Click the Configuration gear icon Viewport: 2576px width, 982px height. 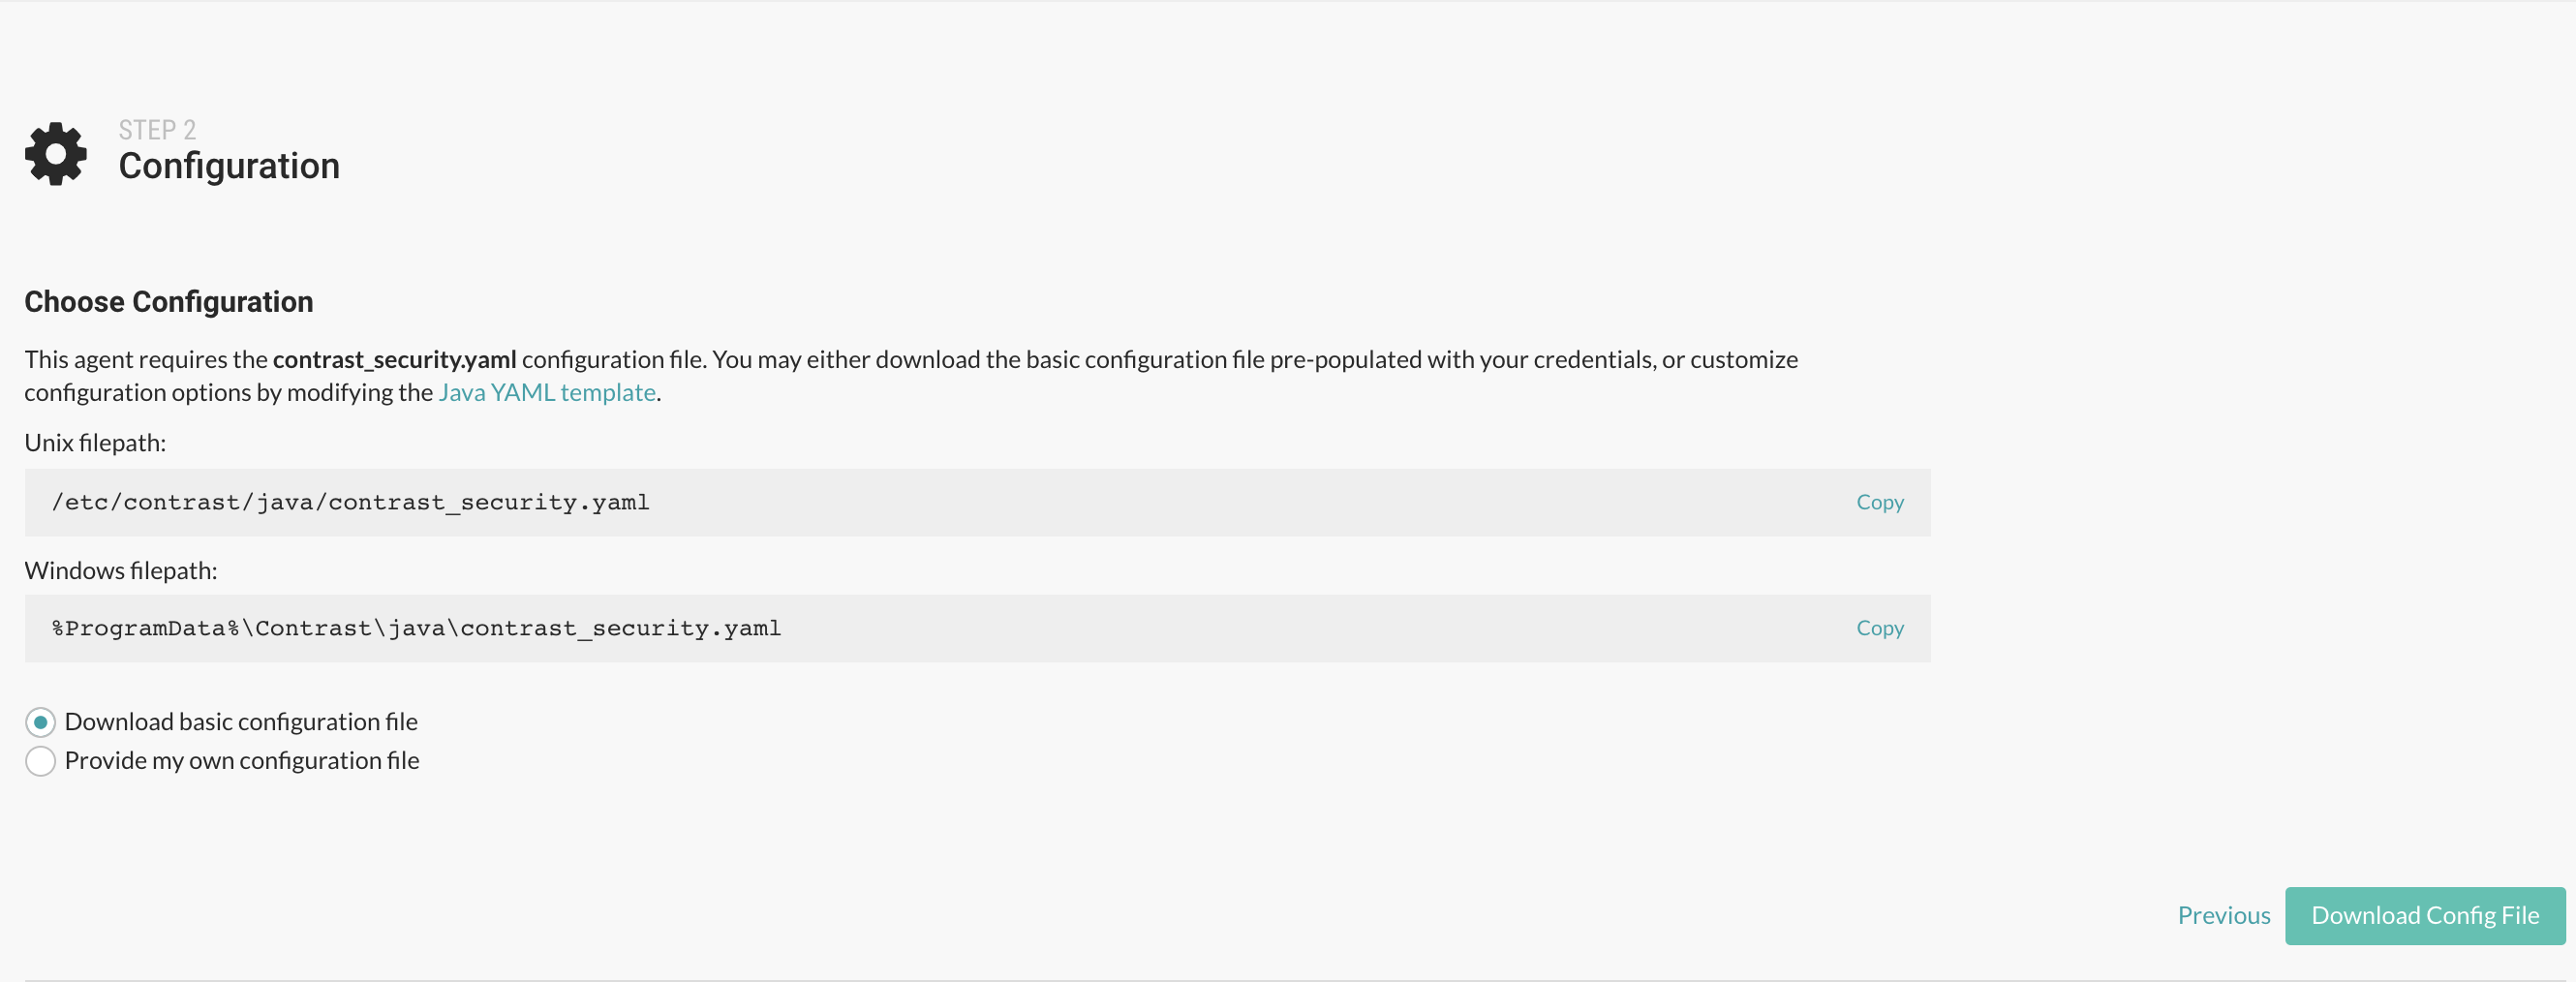coord(56,154)
